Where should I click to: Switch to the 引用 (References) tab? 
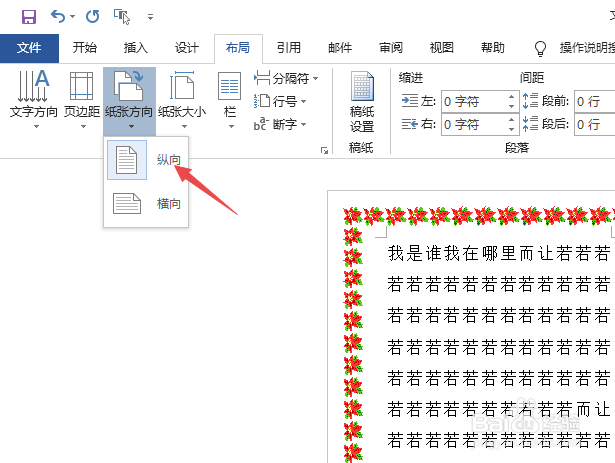(289, 48)
